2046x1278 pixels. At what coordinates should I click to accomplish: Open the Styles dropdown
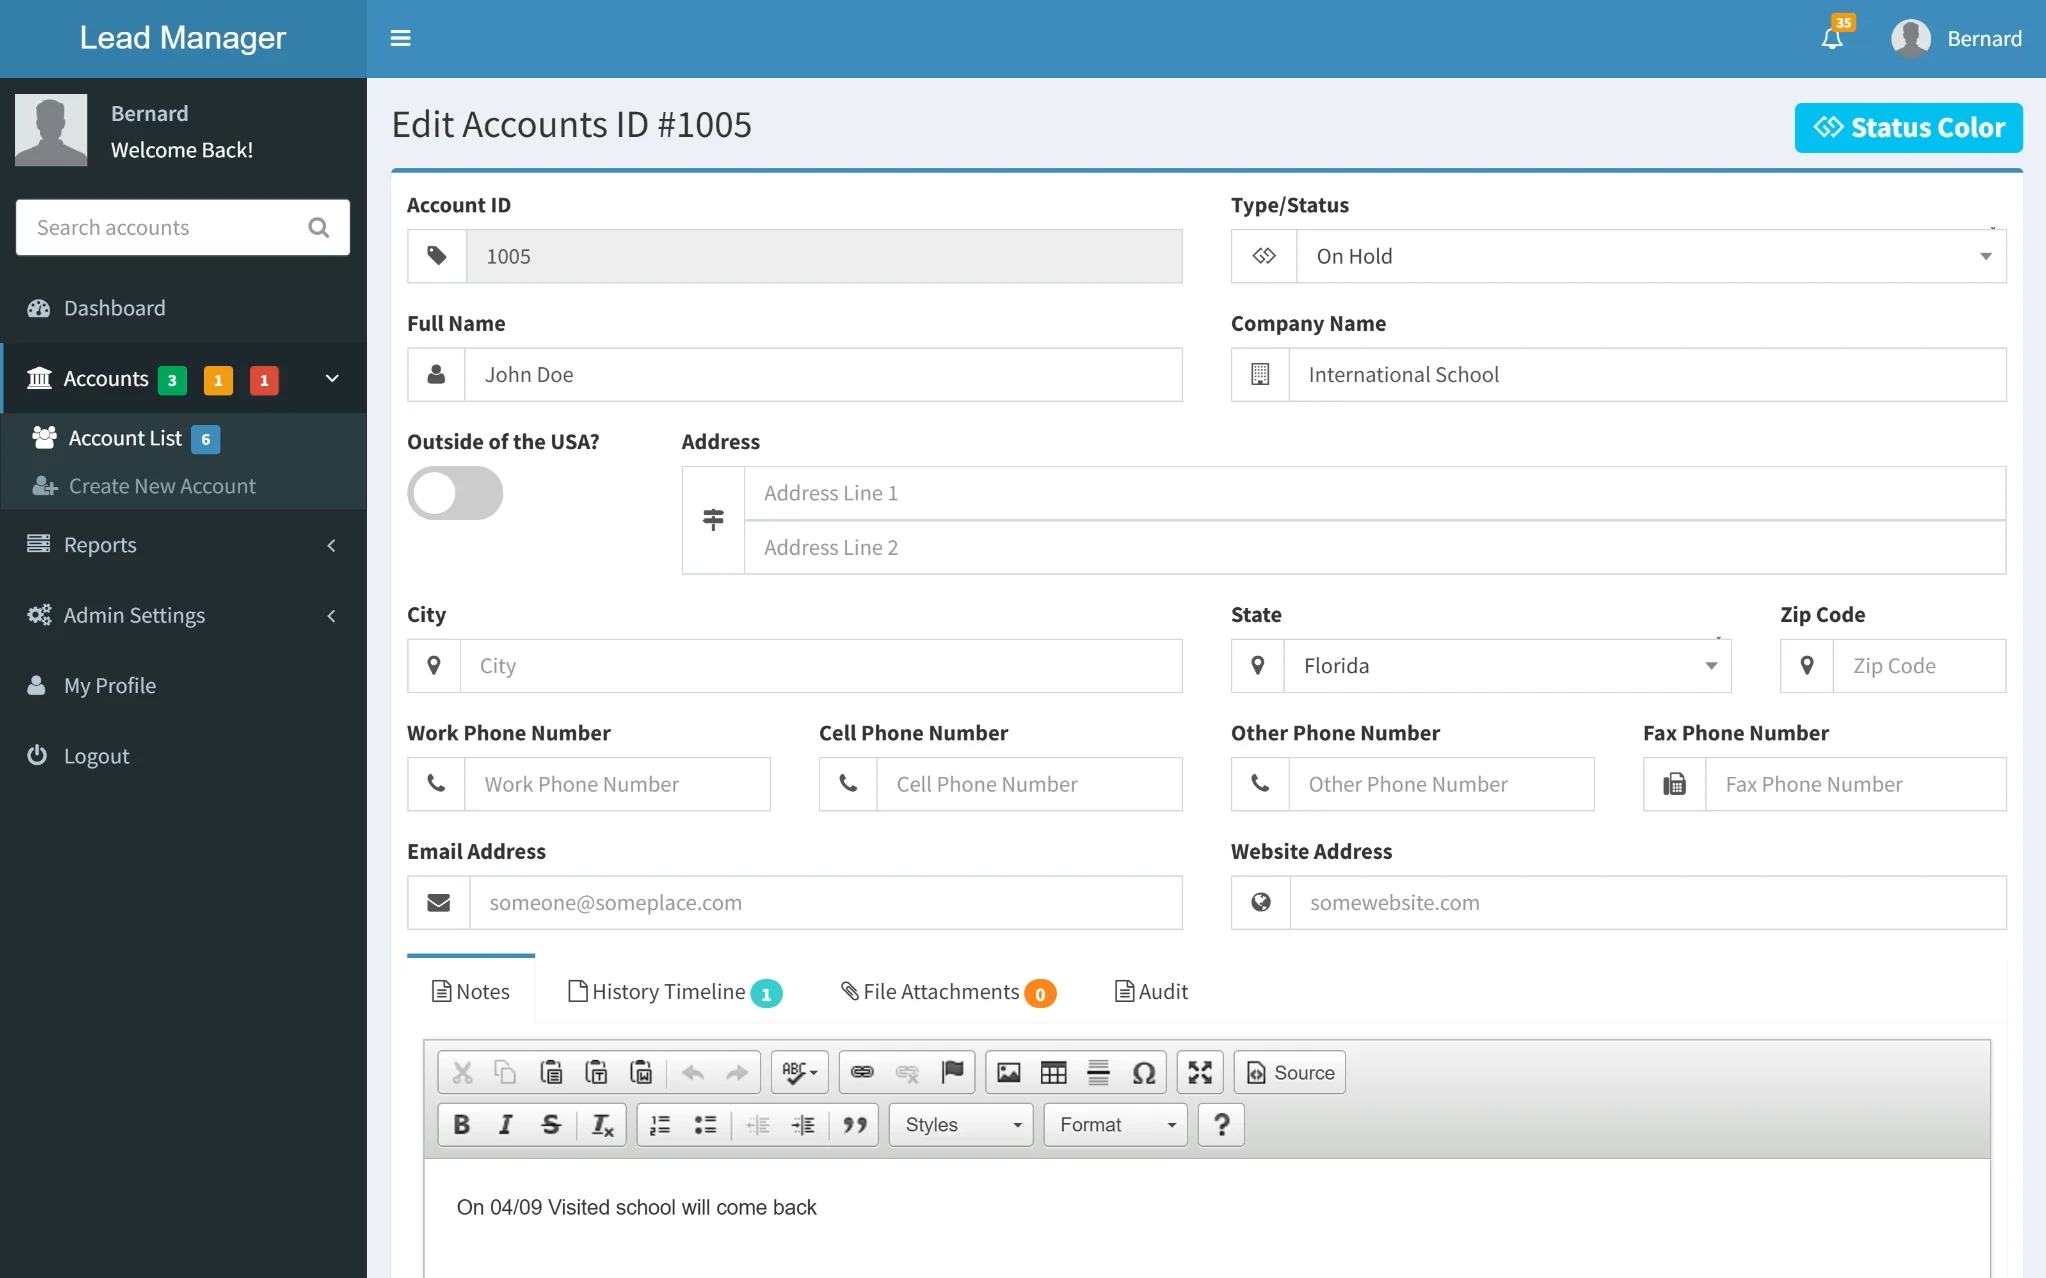click(961, 1125)
